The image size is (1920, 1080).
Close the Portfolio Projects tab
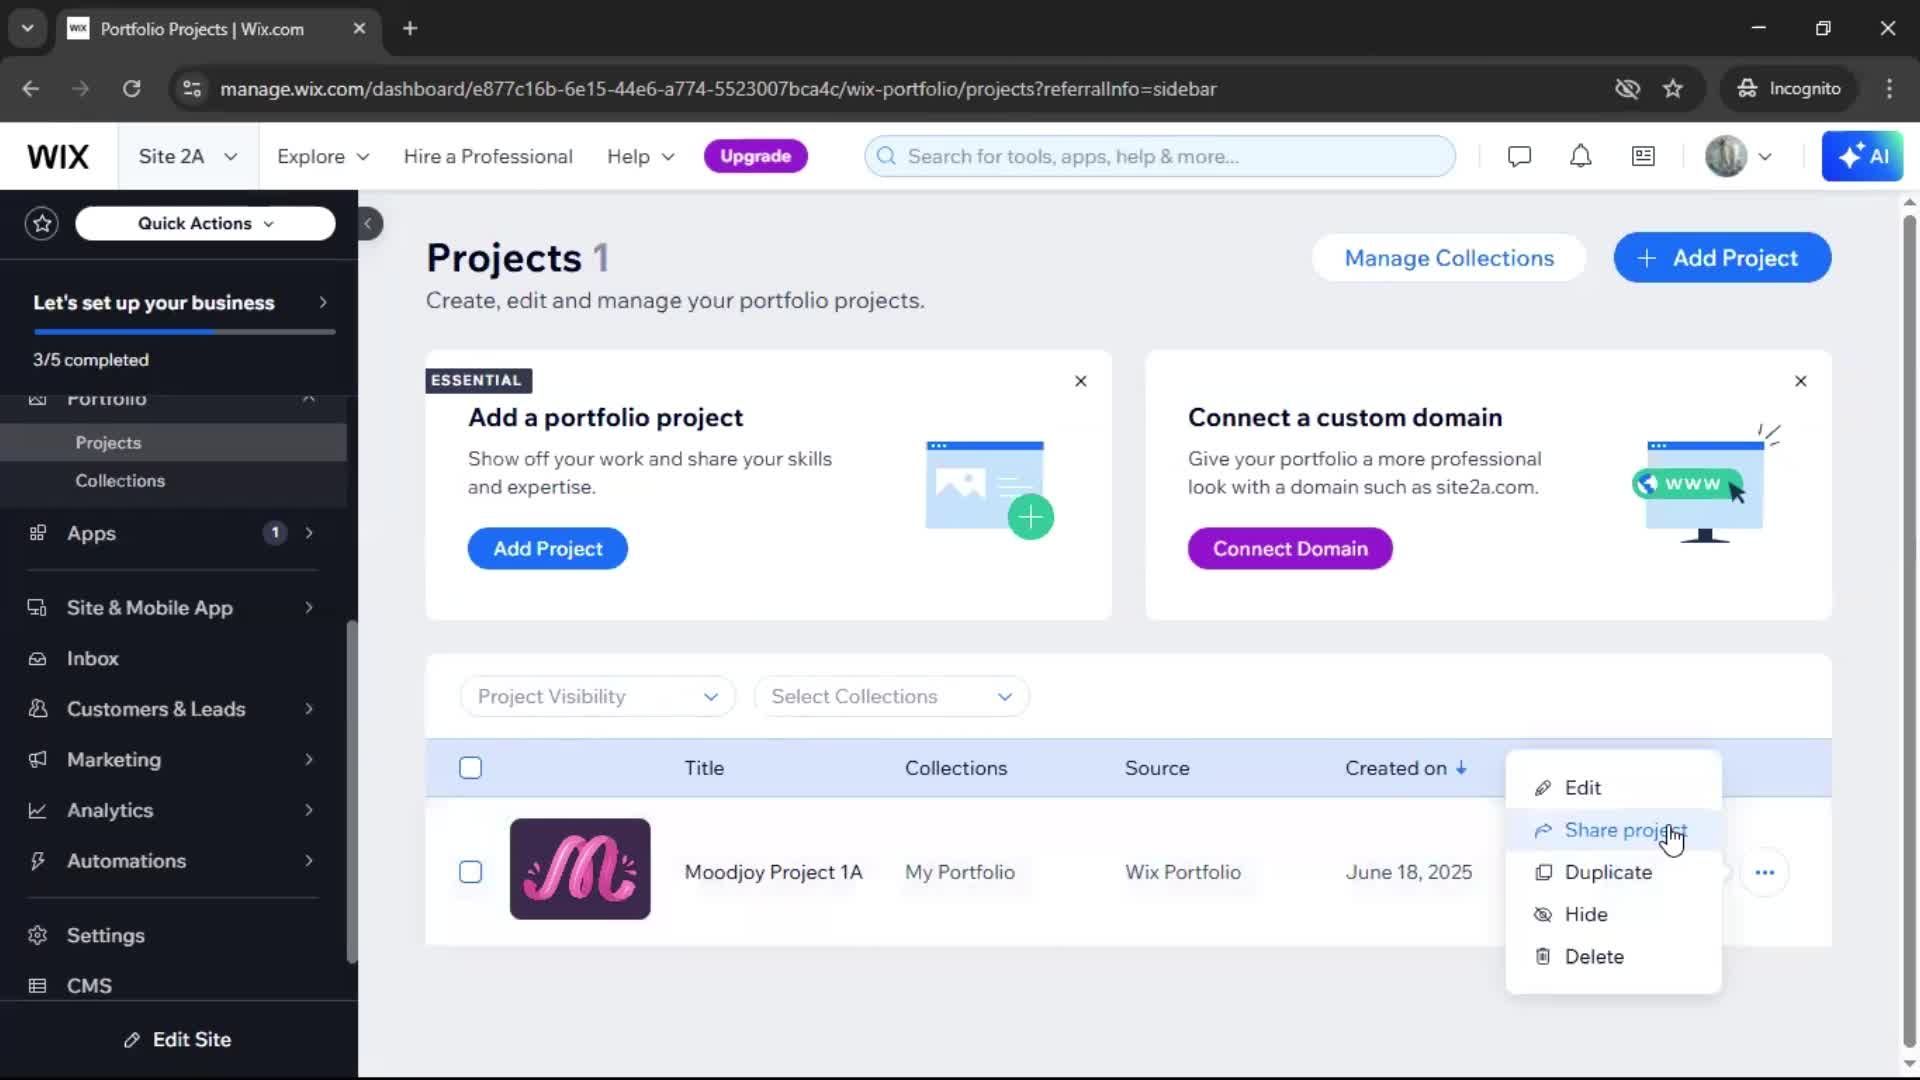pos(359,28)
